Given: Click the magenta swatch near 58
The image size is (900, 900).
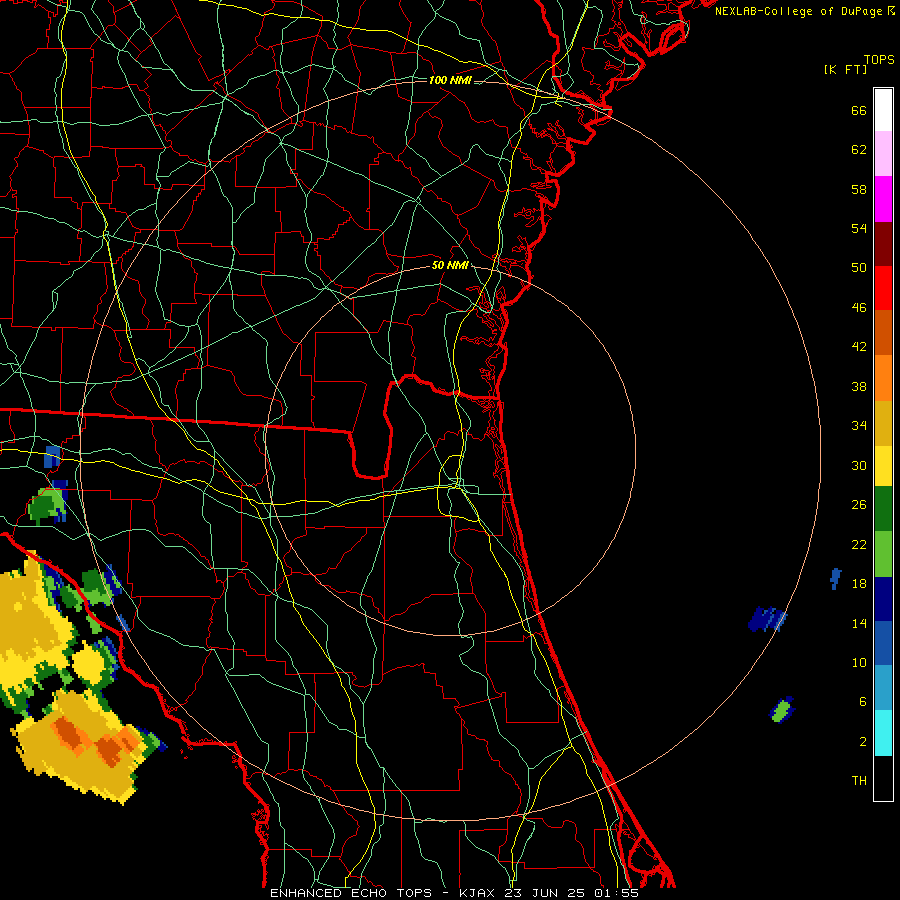Looking at the screenshot, I should click(x=883, y=199).
